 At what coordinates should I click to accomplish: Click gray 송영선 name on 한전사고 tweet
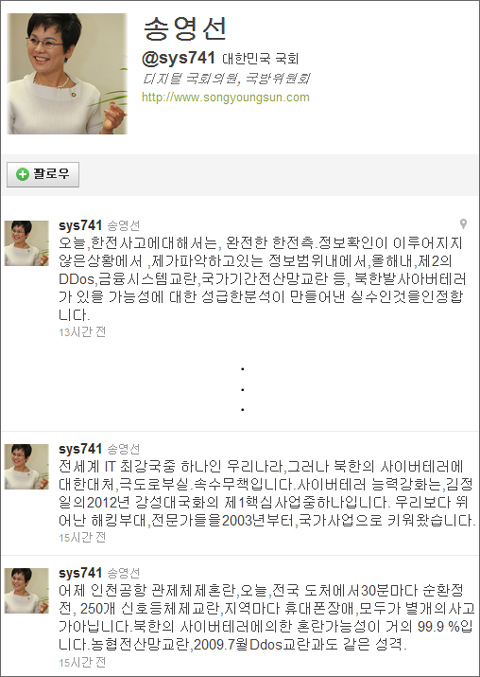tap(123, 226)
